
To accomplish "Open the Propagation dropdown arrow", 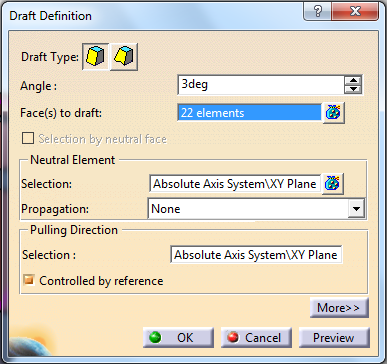I will [356, 209].
